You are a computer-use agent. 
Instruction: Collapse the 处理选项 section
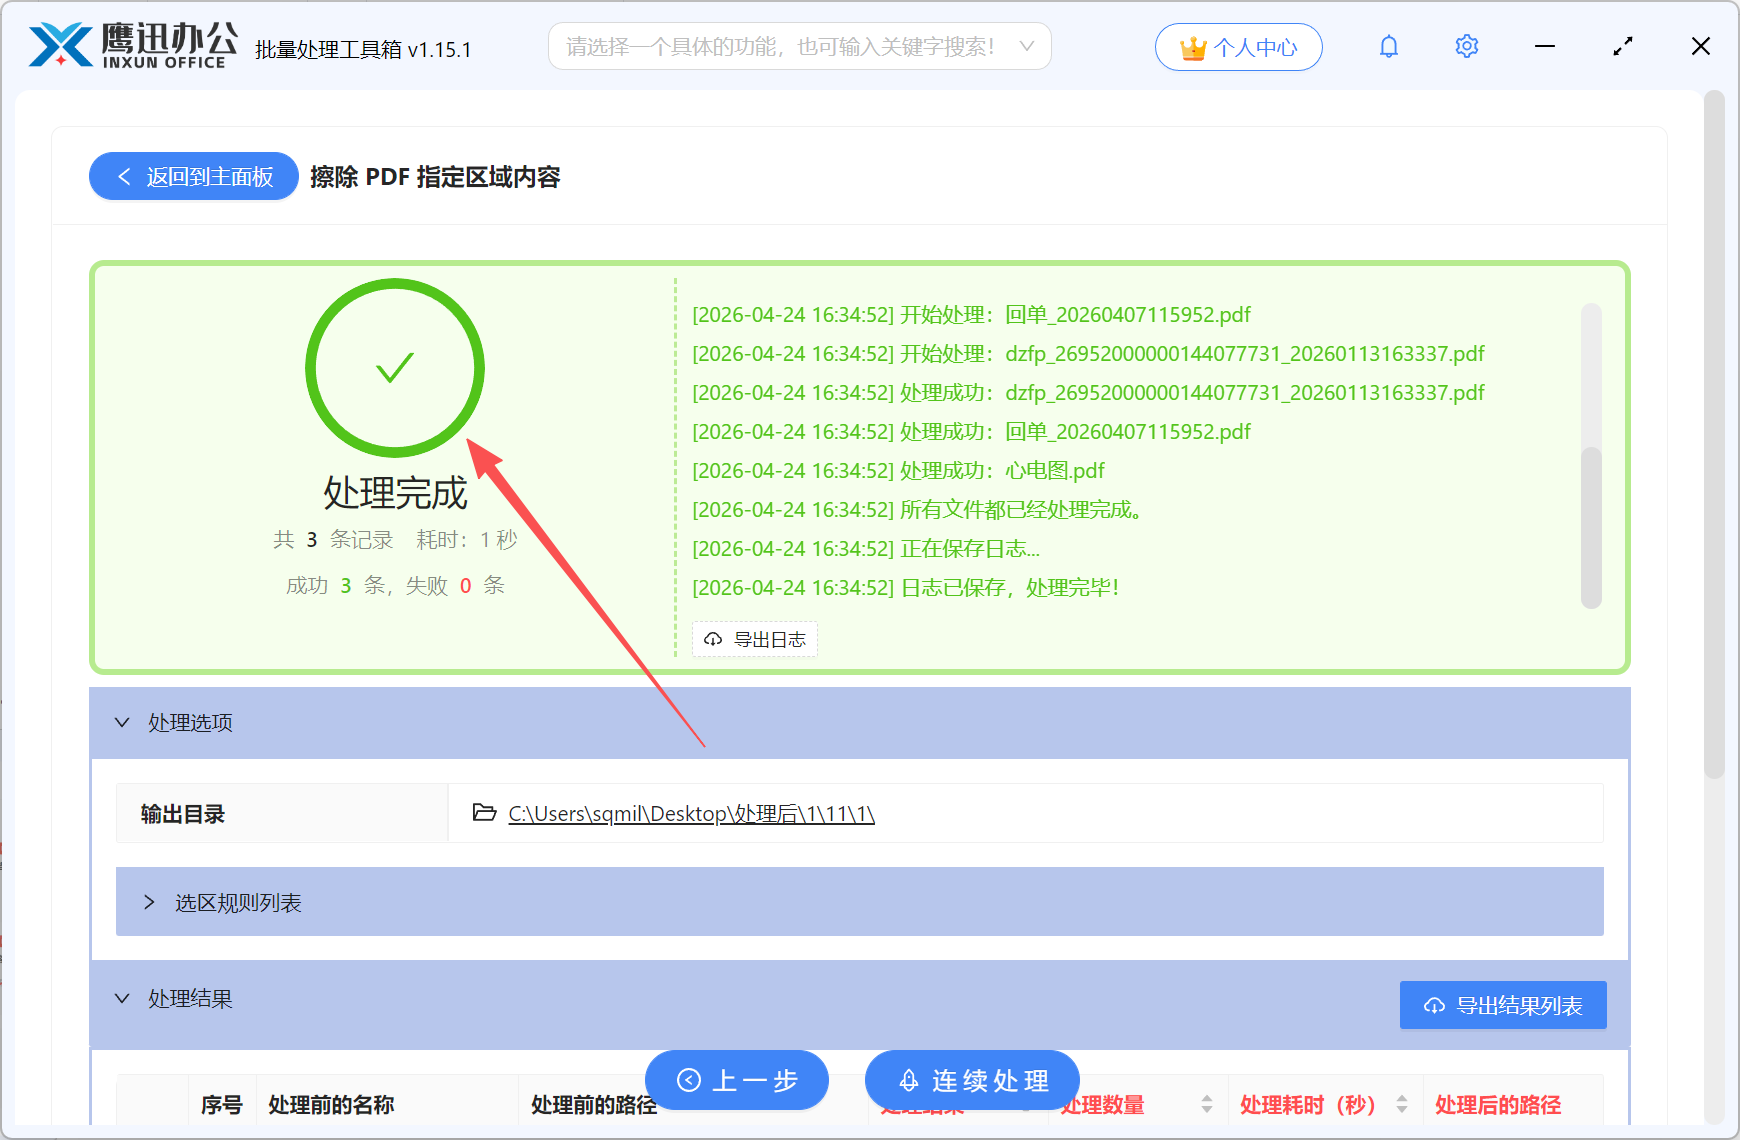(x=122, y=722)
